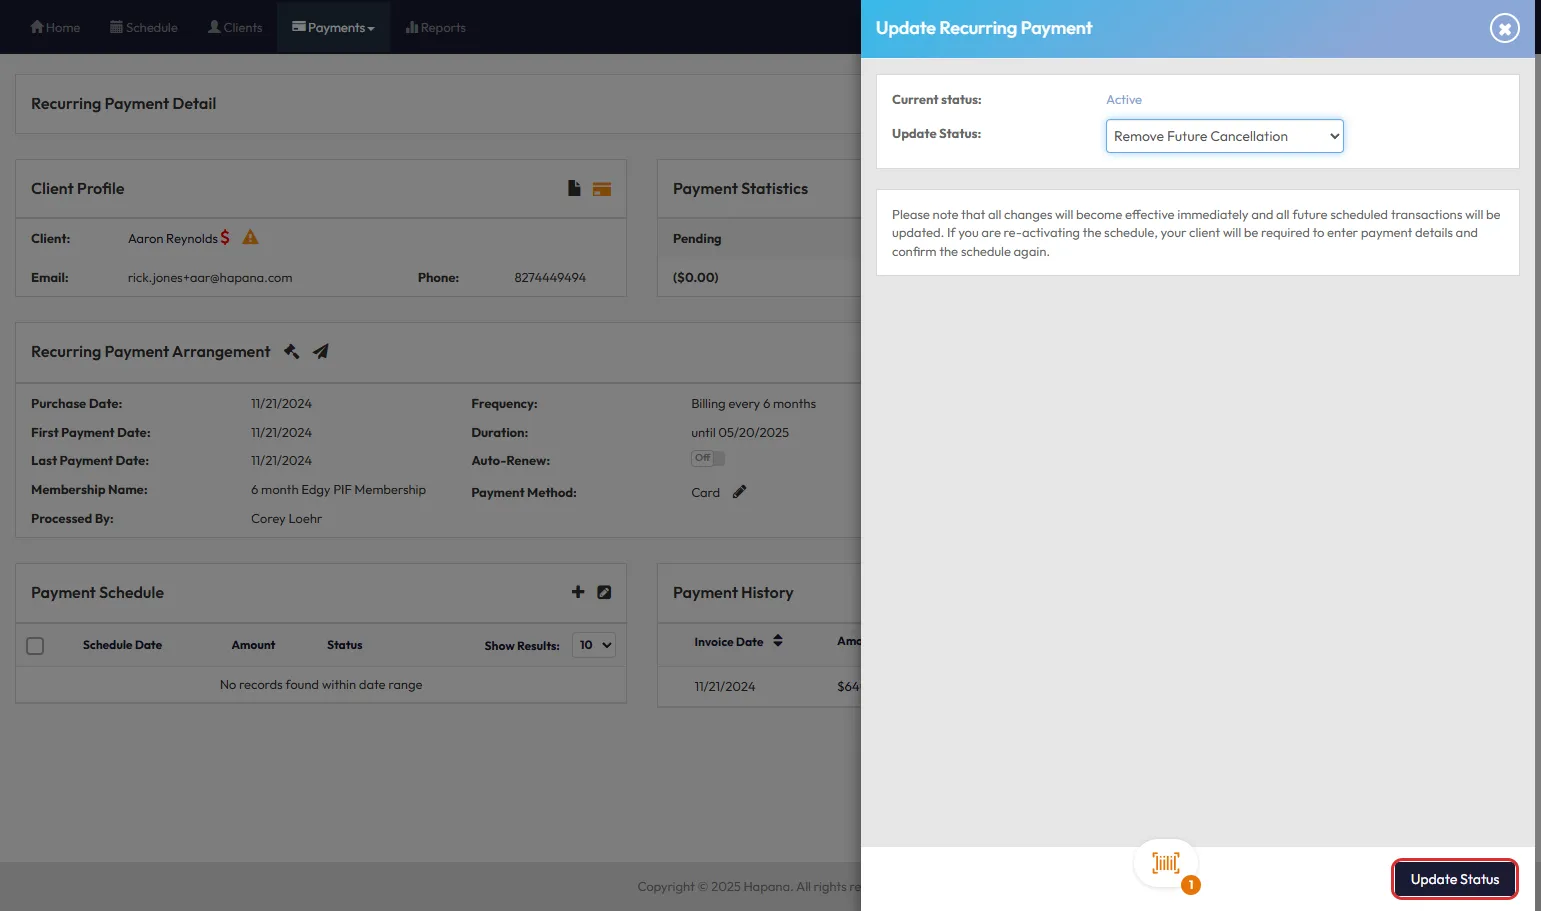The height and width of the screenshot is (911, 1541).
Task: Open the barcode scanner widget
Action: (x=1166, y=864)
